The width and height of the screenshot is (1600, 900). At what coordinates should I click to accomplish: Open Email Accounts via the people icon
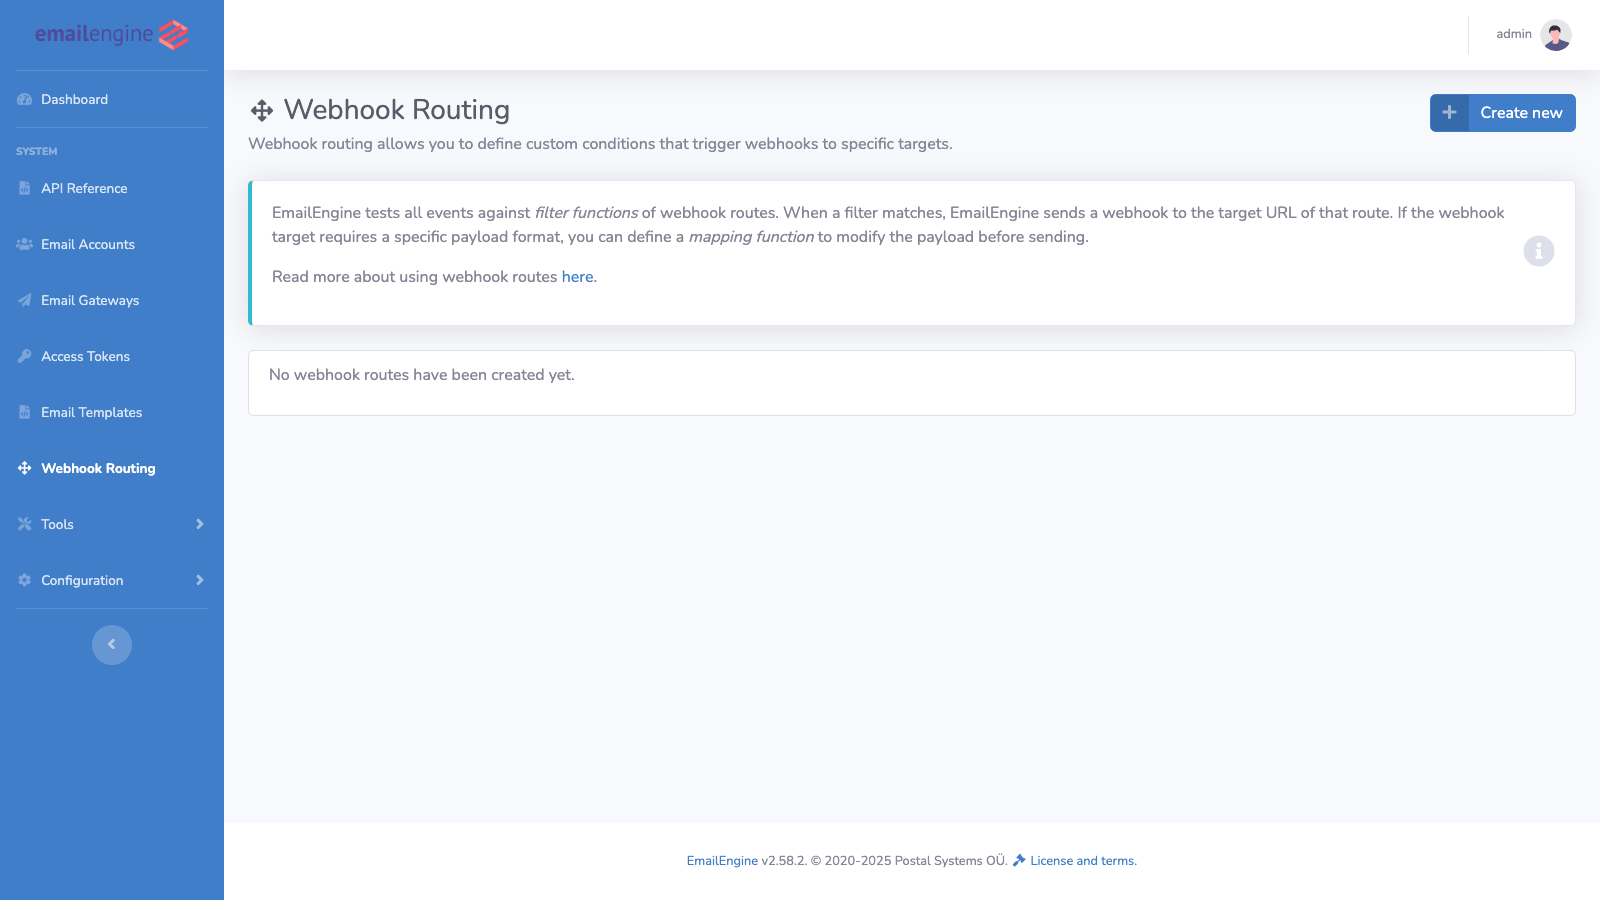click(23, 244)
